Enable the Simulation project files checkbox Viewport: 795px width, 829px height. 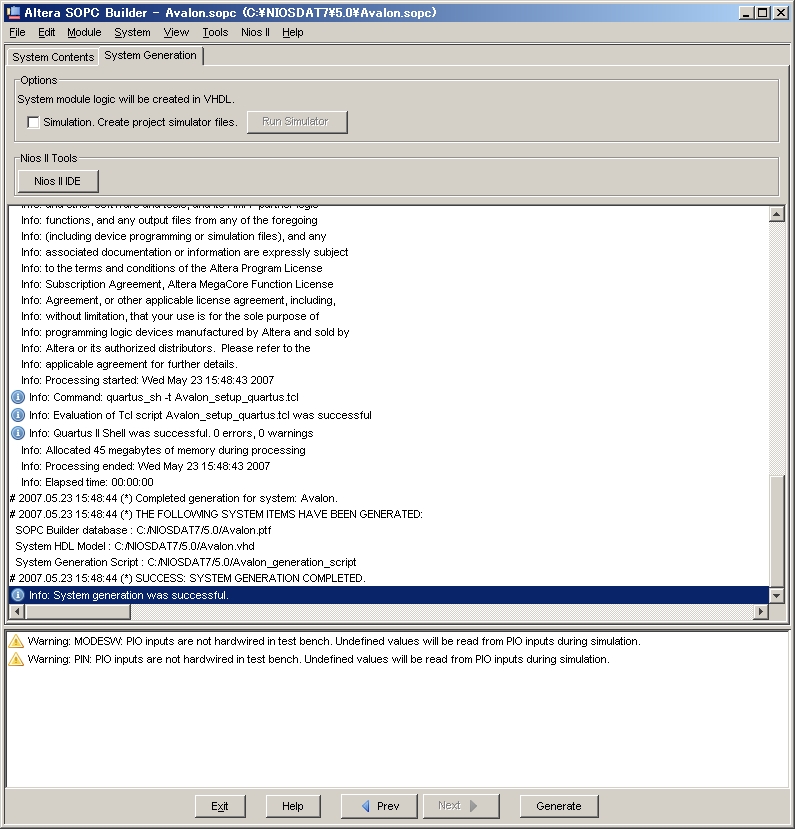pos(33,122)
